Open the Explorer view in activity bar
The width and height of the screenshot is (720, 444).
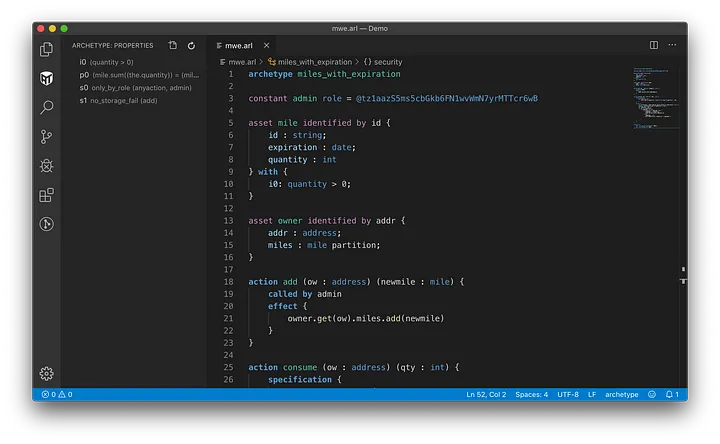click(x=46, y=49)
